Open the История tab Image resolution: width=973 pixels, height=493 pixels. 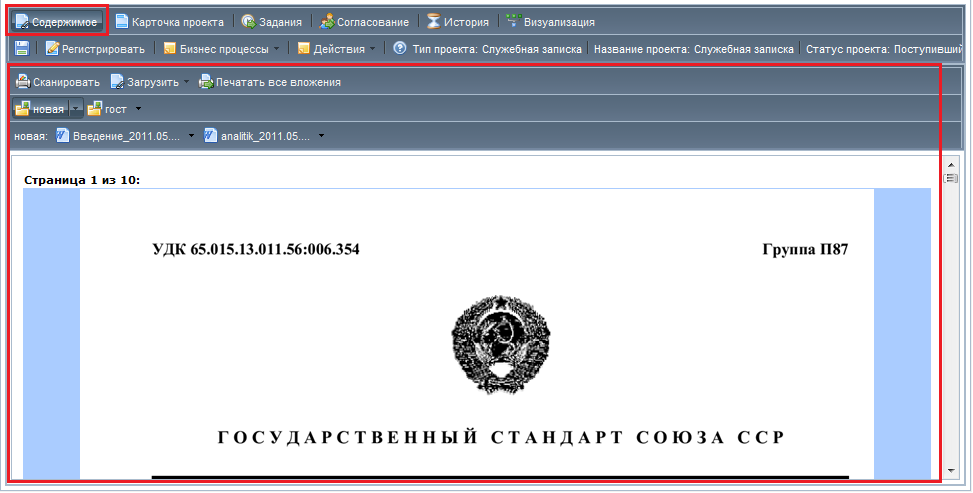[x=458, y=22]
